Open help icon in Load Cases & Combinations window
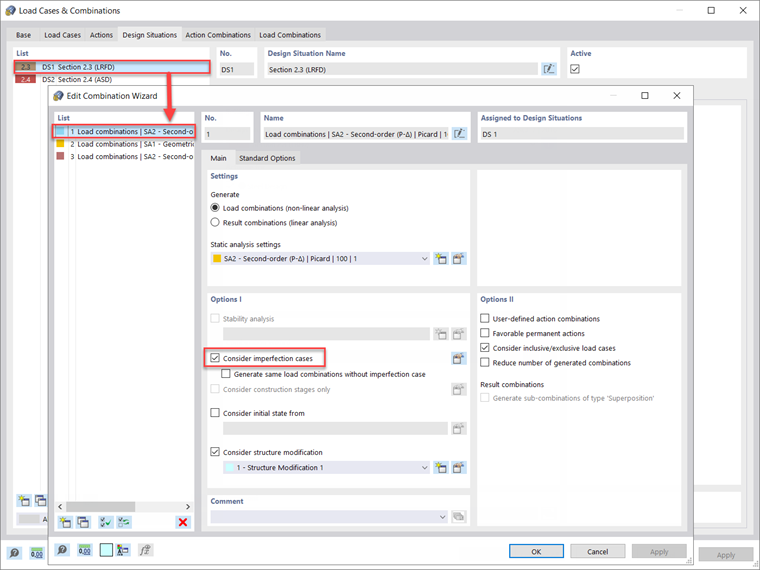Screen dimensions: 760x570 (x=14, y=553)
